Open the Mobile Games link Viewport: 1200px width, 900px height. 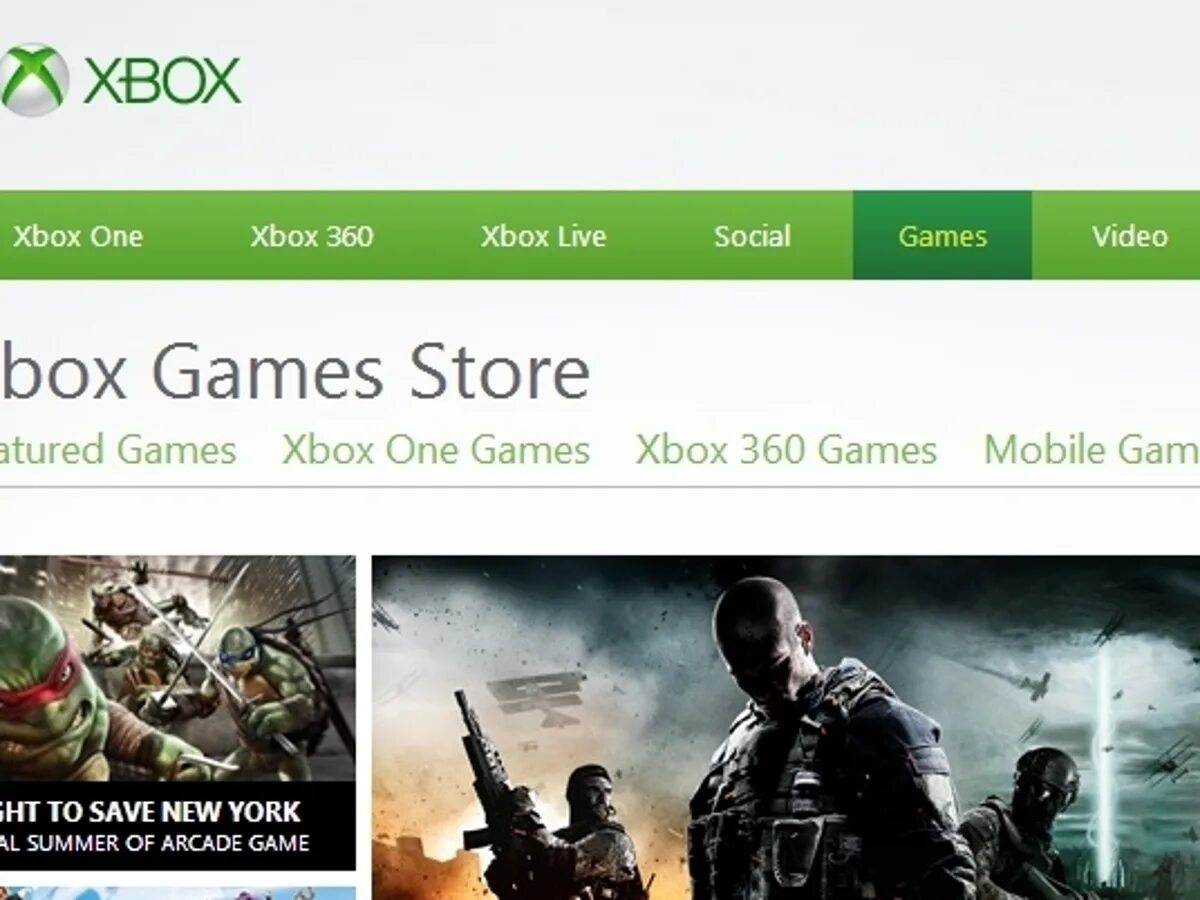click(x=1091, y=450)
